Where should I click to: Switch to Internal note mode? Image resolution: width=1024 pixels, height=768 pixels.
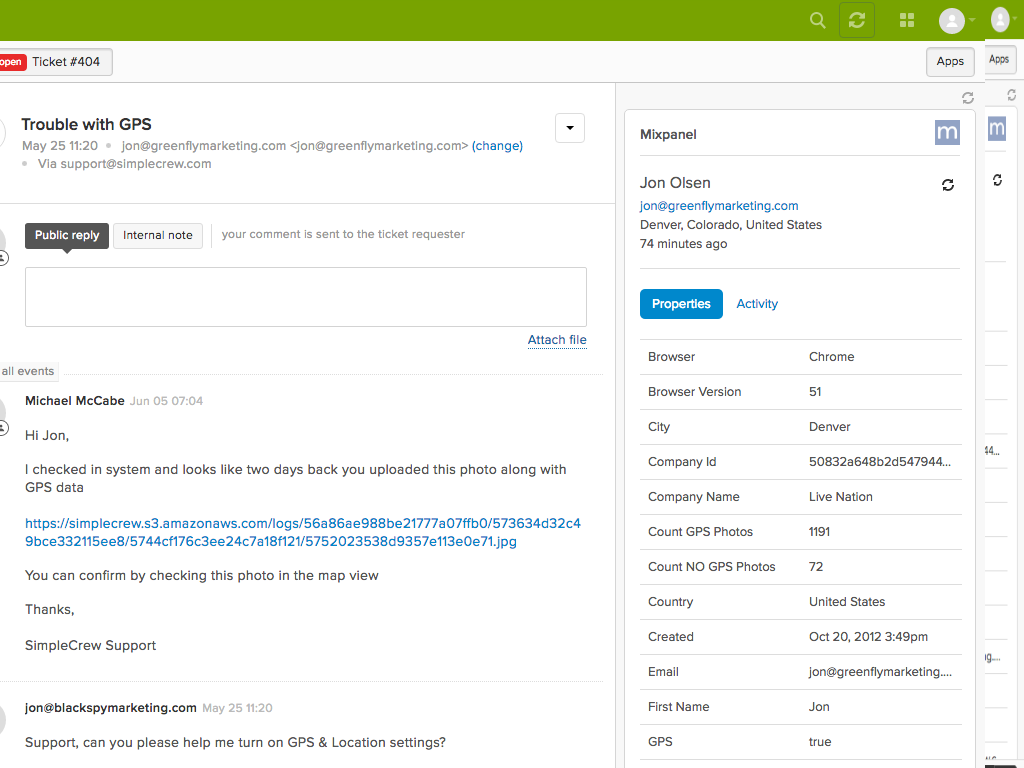coord(157,235)
